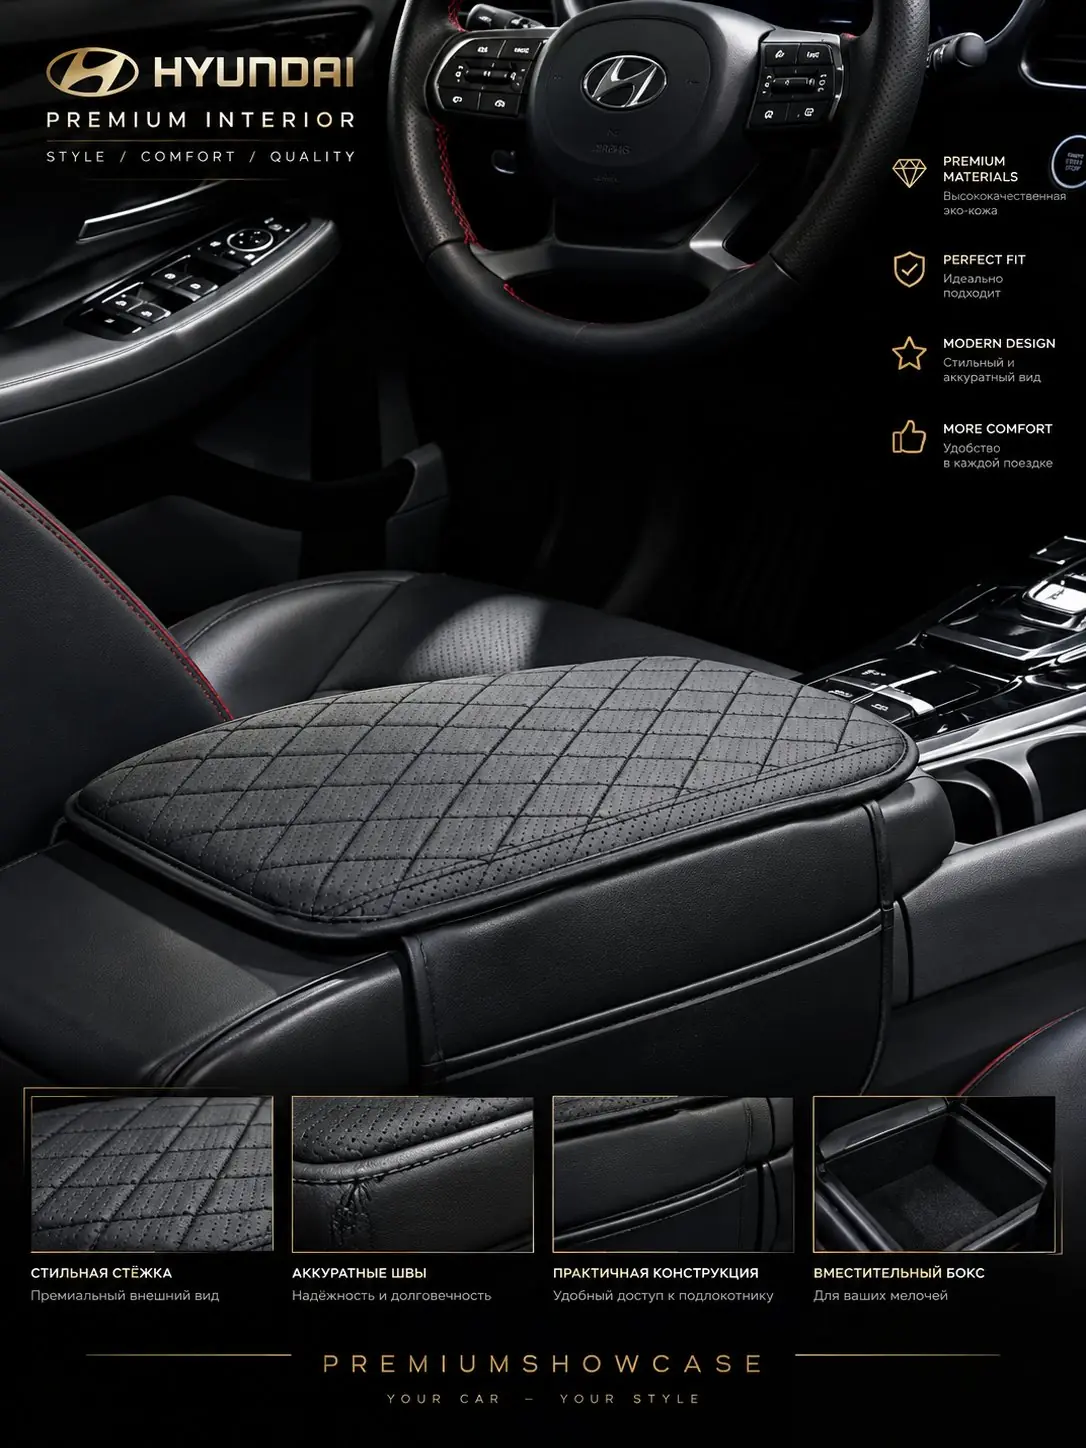1086x1448 pixels.
Task: Click the star Modern Design icon
Action: (909, 353)
